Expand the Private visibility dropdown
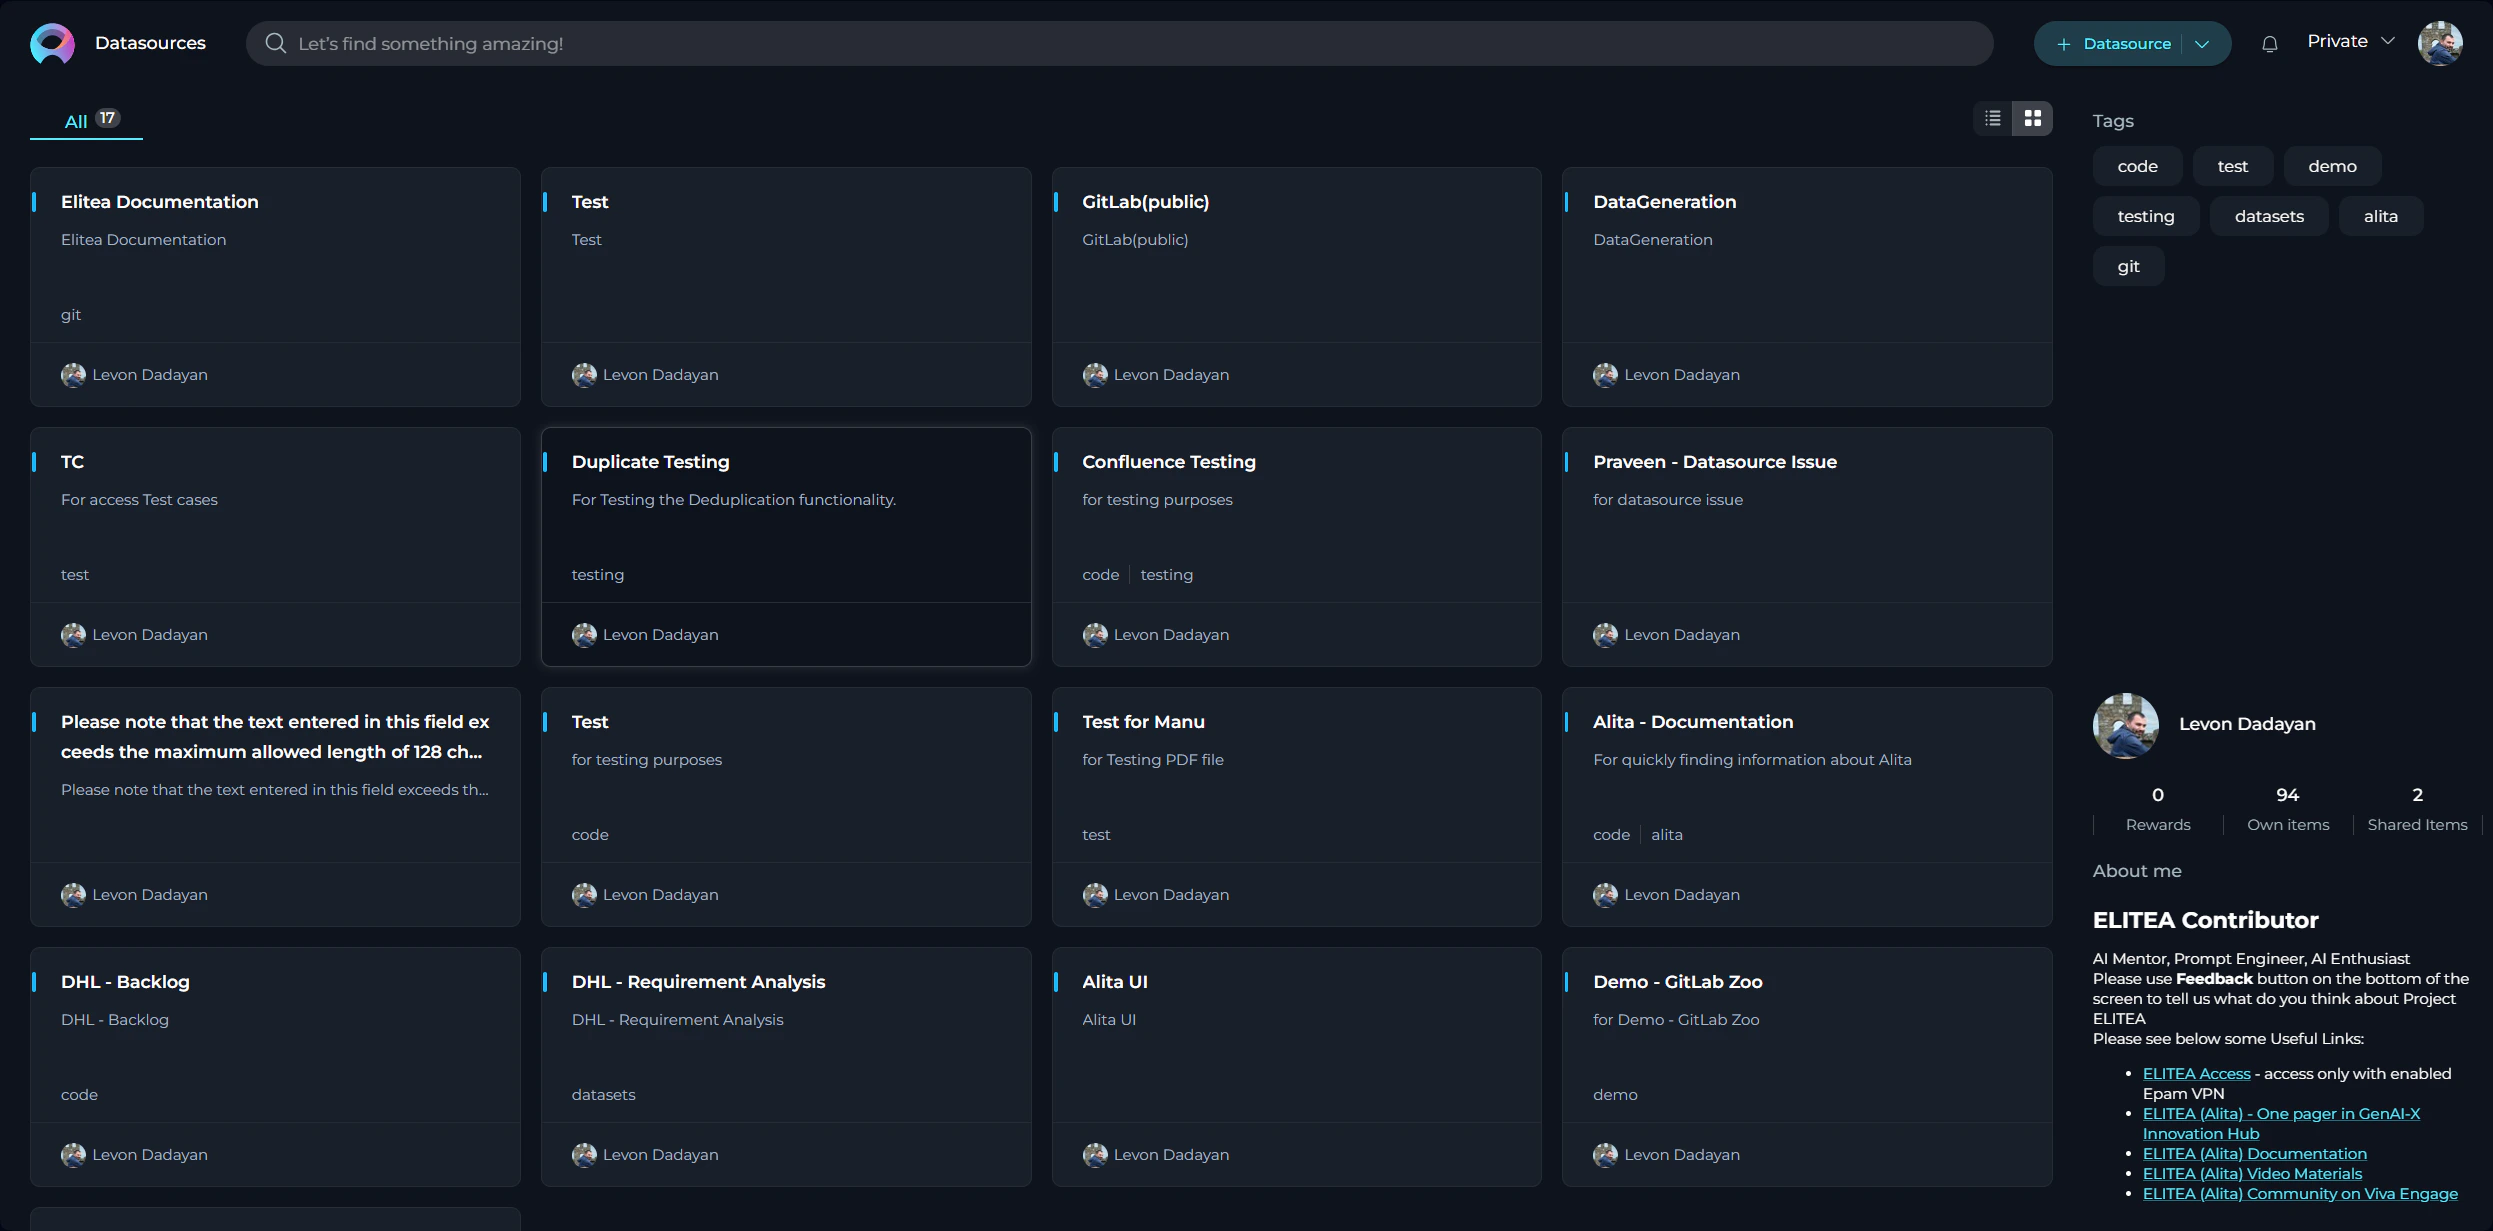 click(x=2348, y=41)
